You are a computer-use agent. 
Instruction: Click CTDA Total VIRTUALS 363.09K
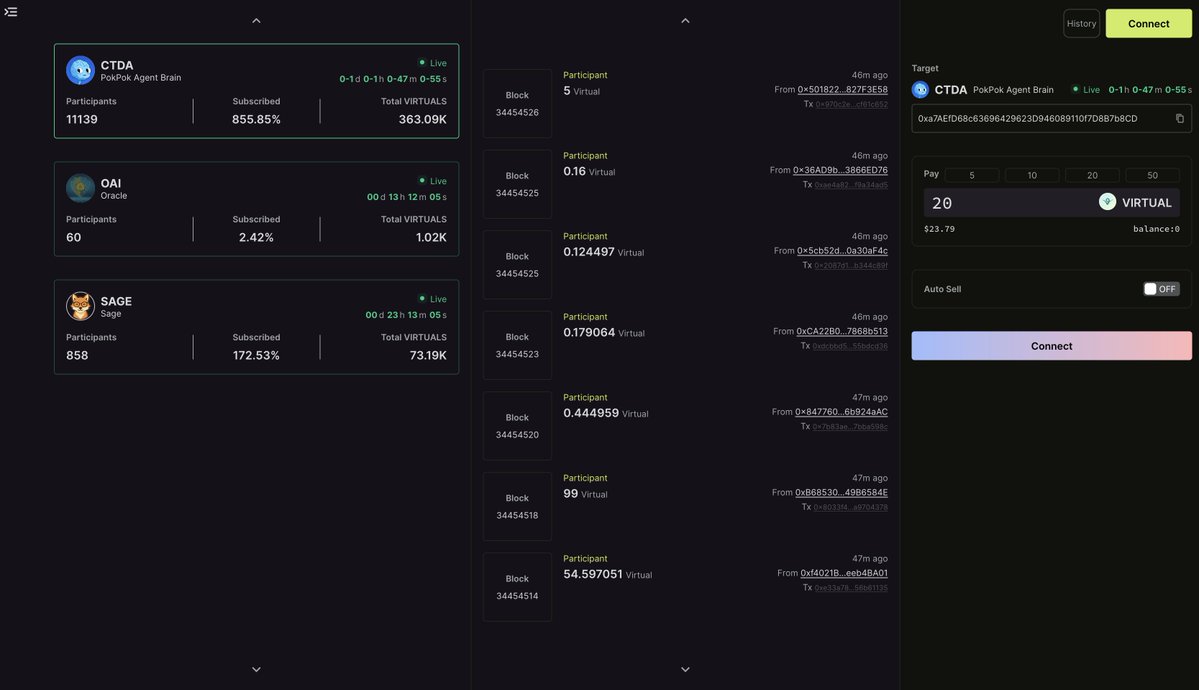point(422,119)
